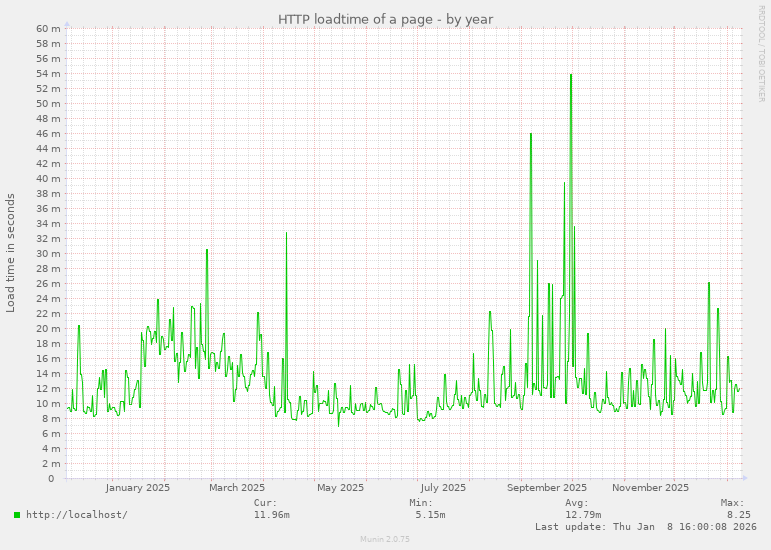Click the maximum value "8.25"
This screenshot has width=771, height=550.
coord(739,515)
